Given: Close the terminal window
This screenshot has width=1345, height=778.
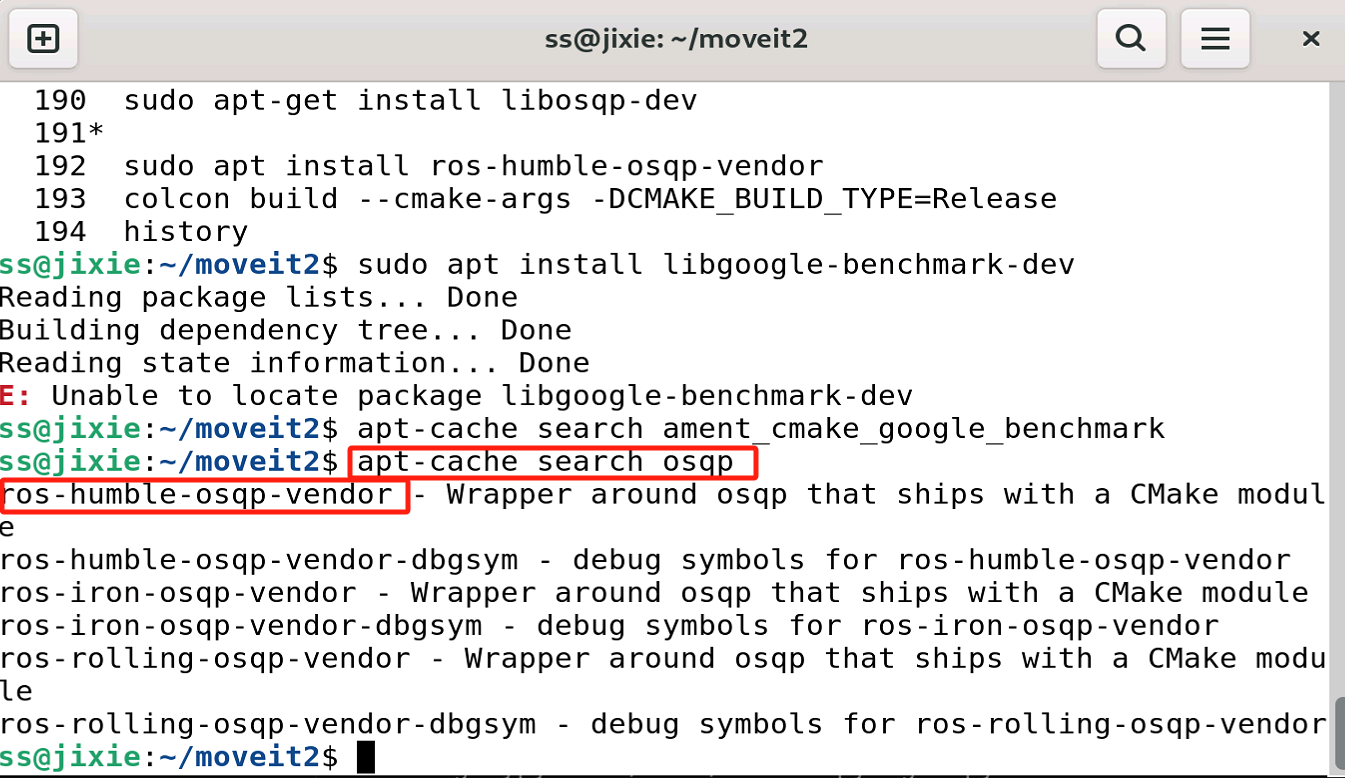Looking at the screenshot, I should (x=1311, y=39).
